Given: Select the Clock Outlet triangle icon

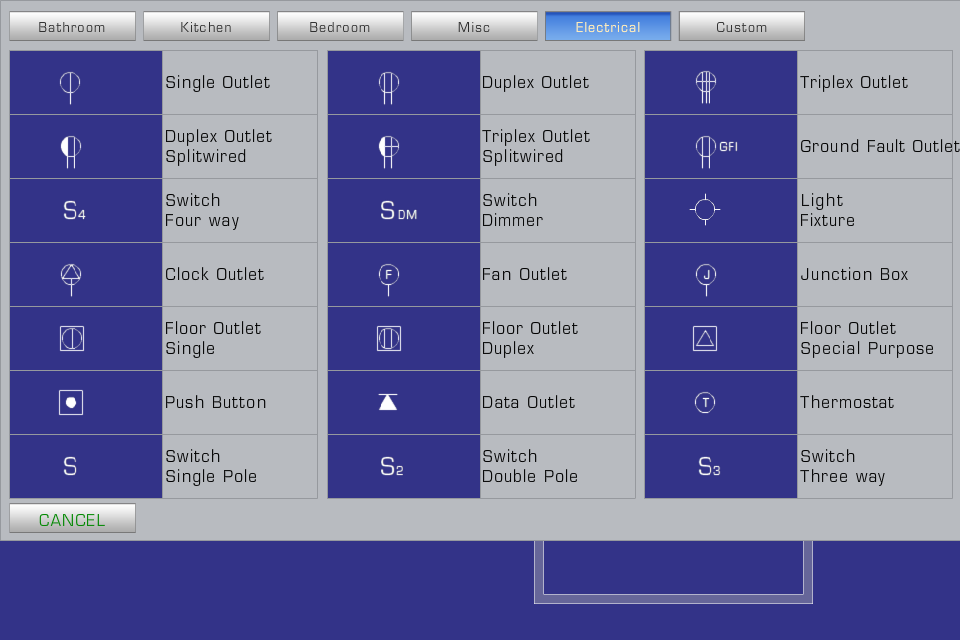Looking at the screenshot, I should pos(70,275).
